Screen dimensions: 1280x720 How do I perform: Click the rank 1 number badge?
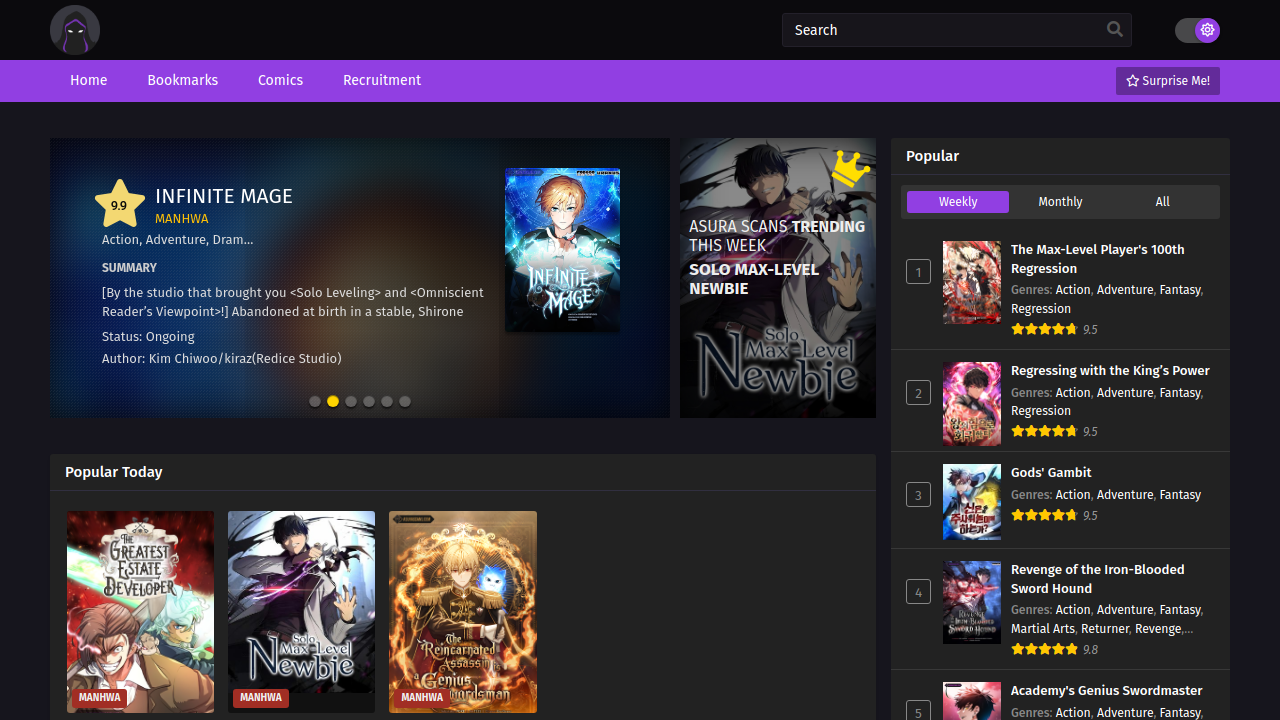(918, 271)
